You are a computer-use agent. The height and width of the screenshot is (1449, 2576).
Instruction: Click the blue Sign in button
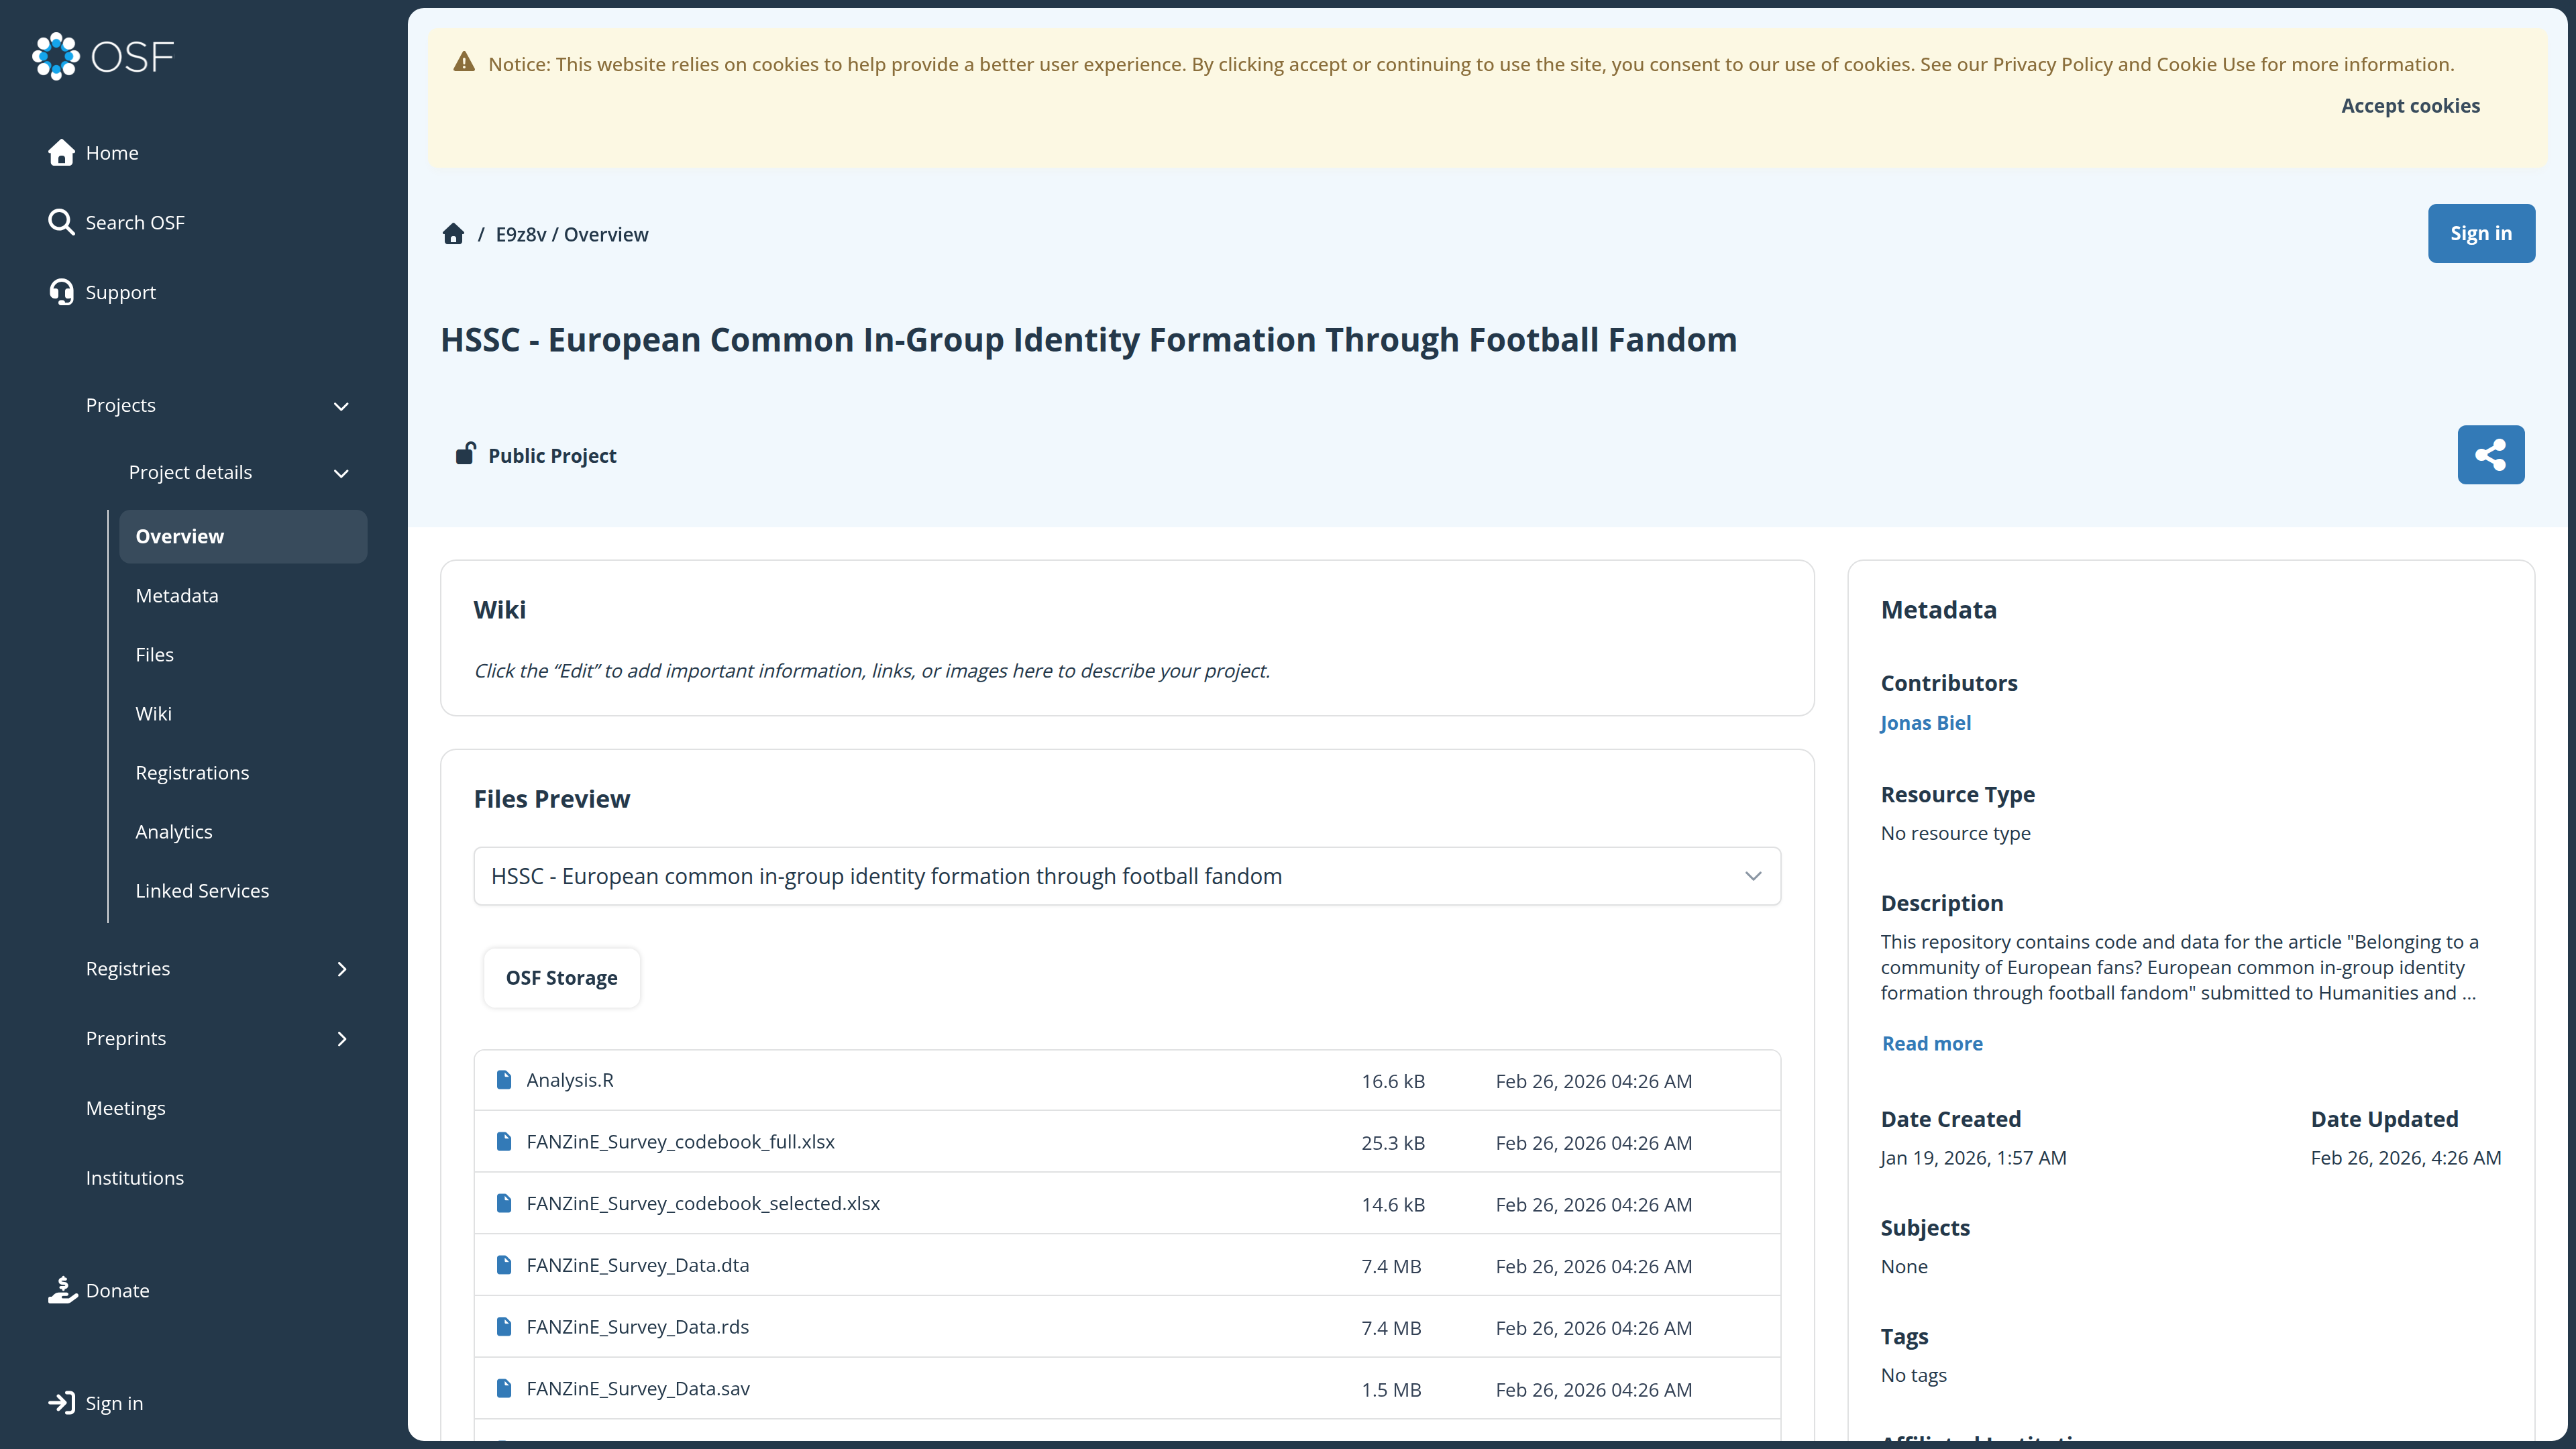point(2481,233)
